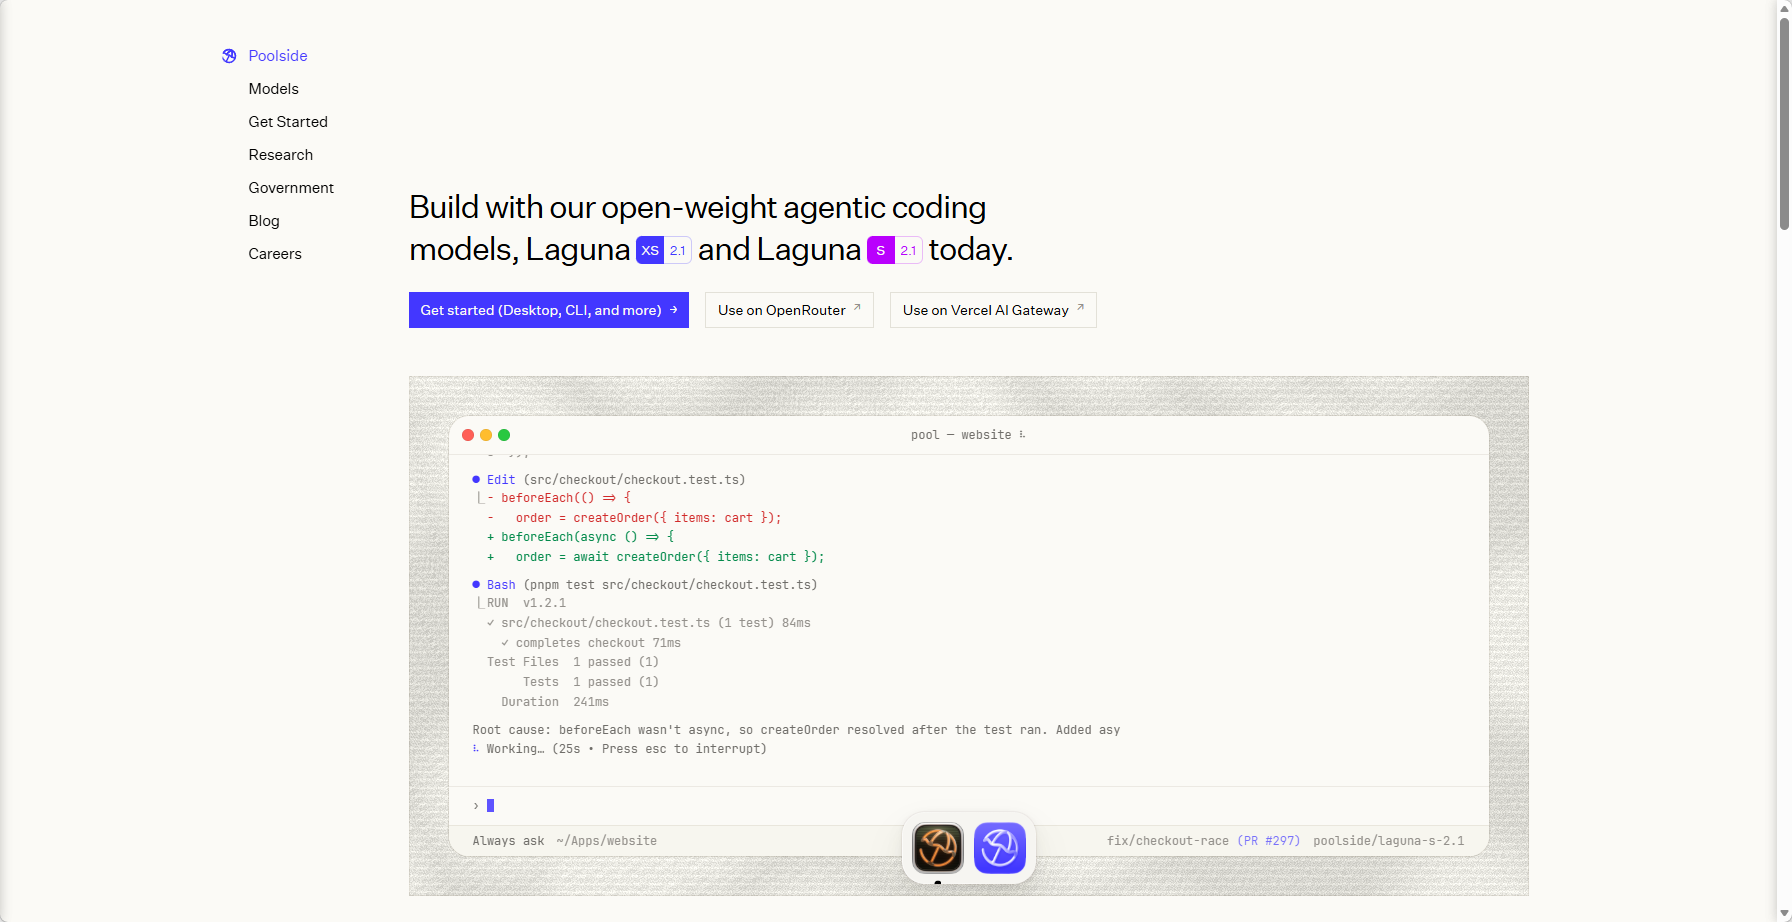Click the added "await createOrder" line
The width and height of the screenshot is (1792, 922).
coord(656,557)
